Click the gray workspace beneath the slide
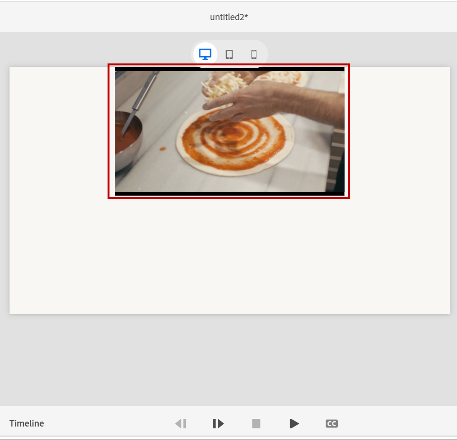The image size is (457, 440). click(230, 360)
